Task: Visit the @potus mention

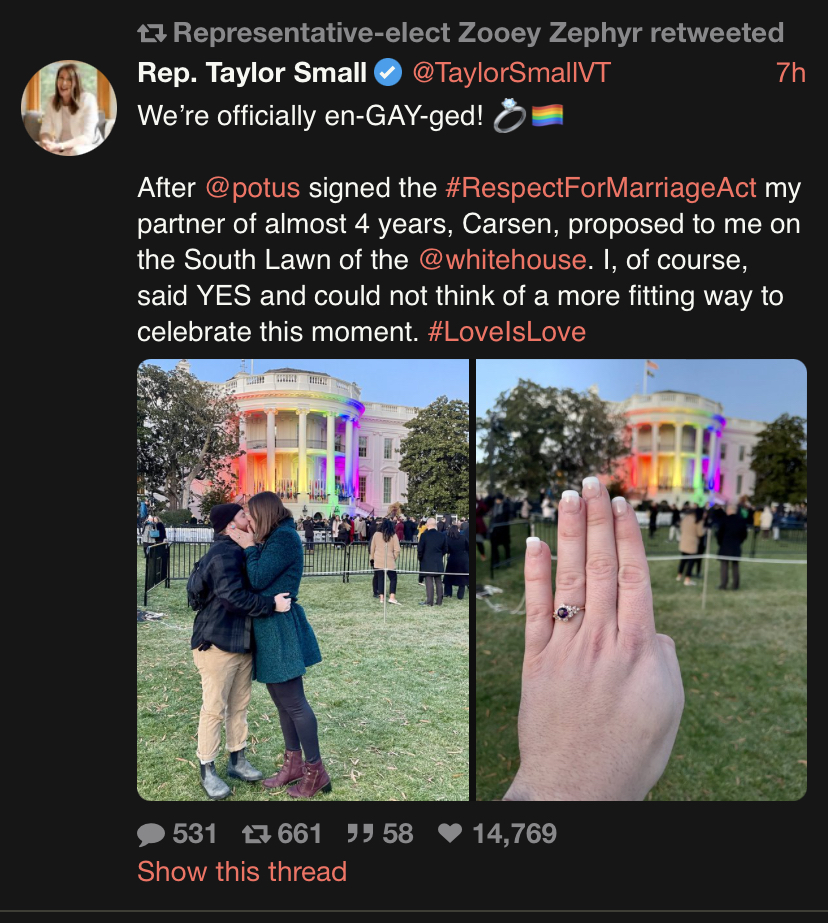Action: [253, 188]
